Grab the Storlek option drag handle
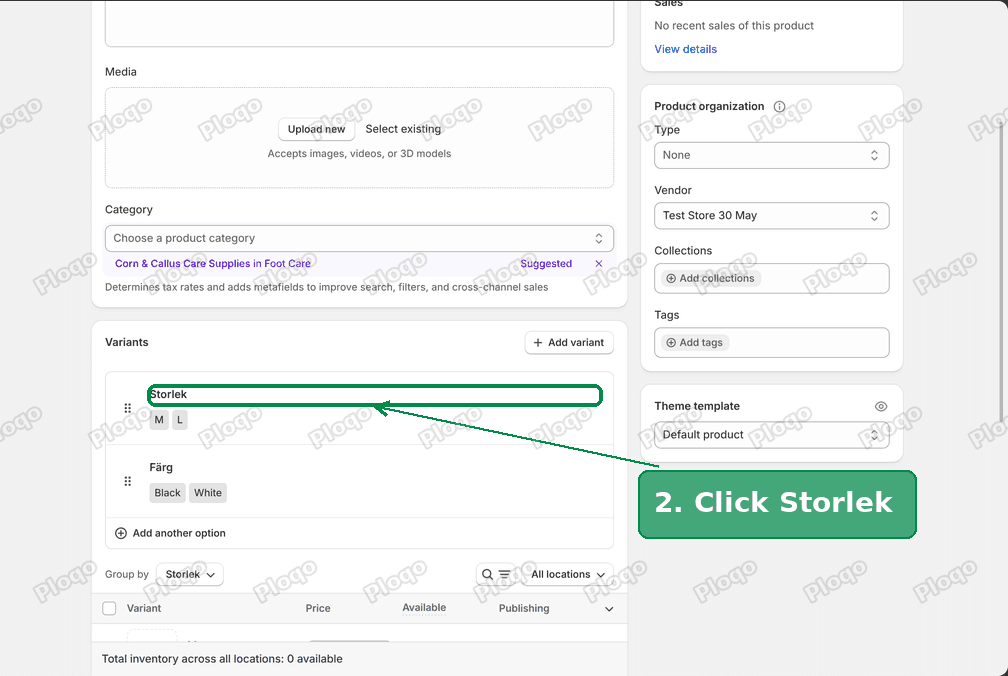 pyautogui.click(x=127, y=408)
